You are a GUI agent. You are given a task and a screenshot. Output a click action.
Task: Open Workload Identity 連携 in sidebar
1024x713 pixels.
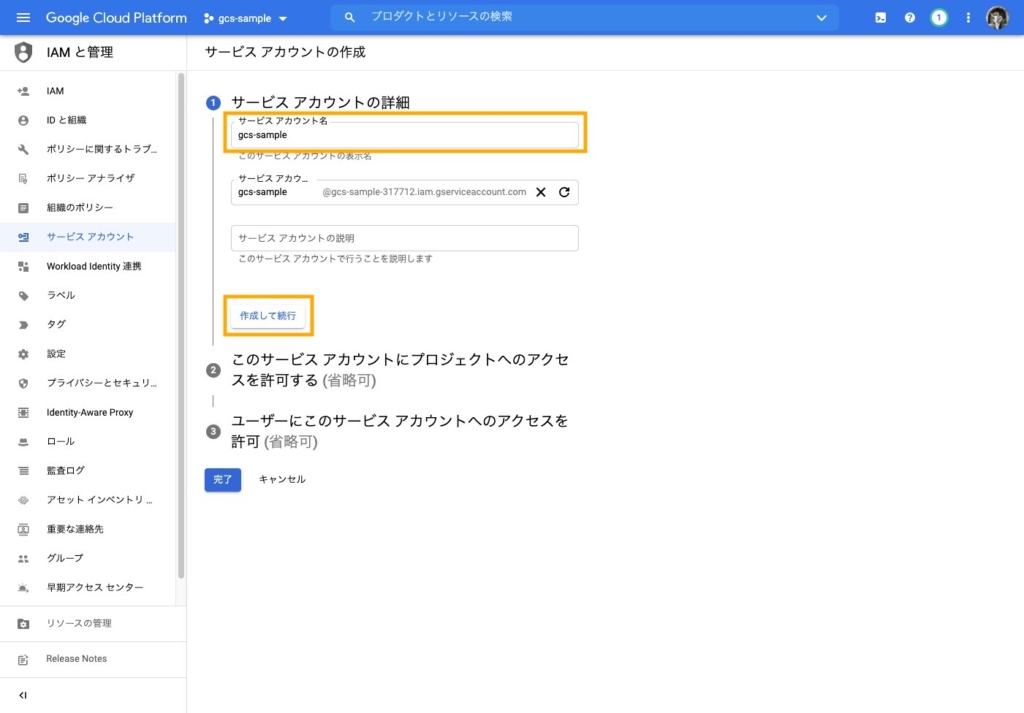(93, 267)
